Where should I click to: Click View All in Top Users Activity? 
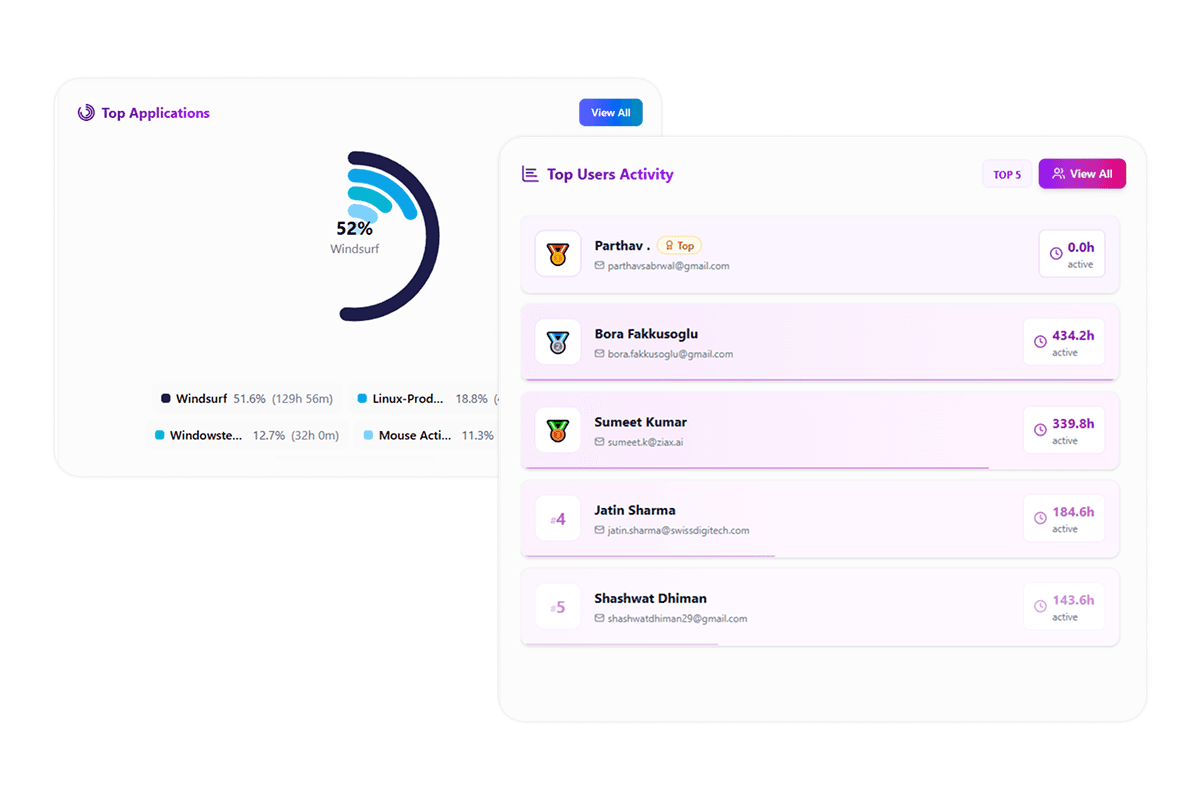[1081, 174]
